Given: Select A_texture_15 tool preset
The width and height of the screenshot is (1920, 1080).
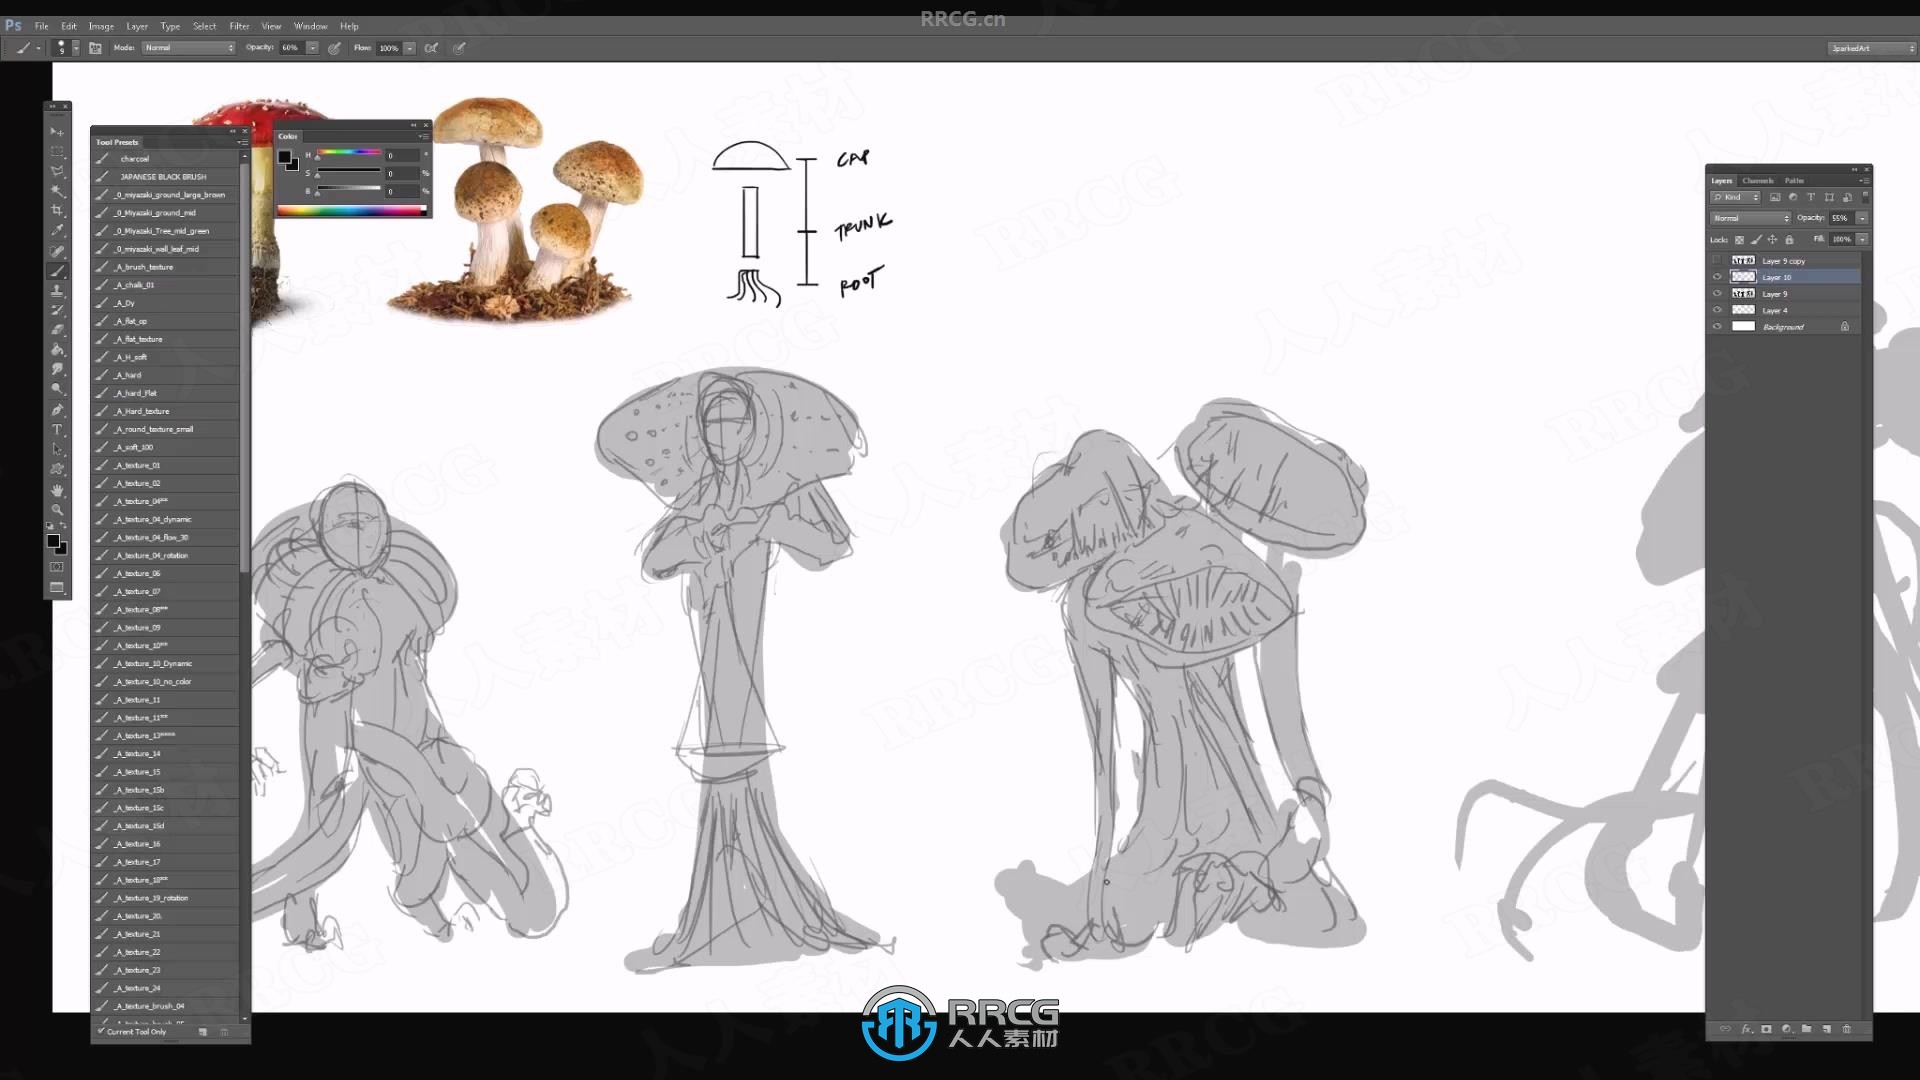Looking at the screenshot, I should pyautogui.click(x=166, y=772).
